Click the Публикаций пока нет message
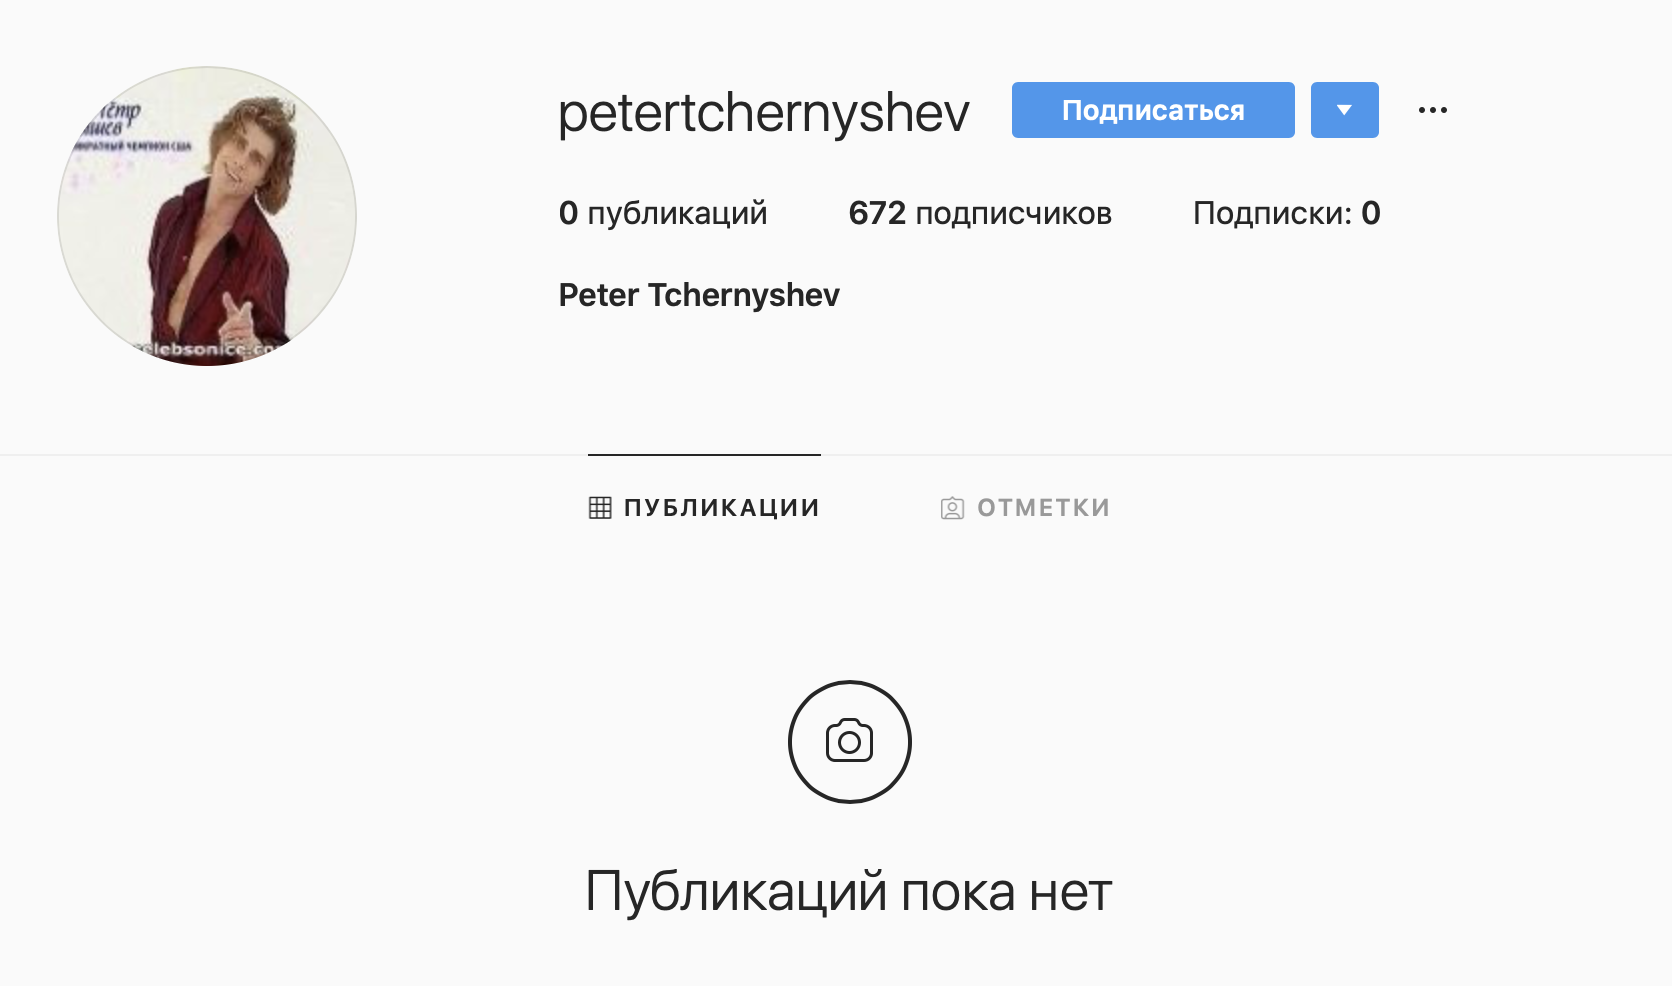The image size is (1672, 986). (849, 891)
